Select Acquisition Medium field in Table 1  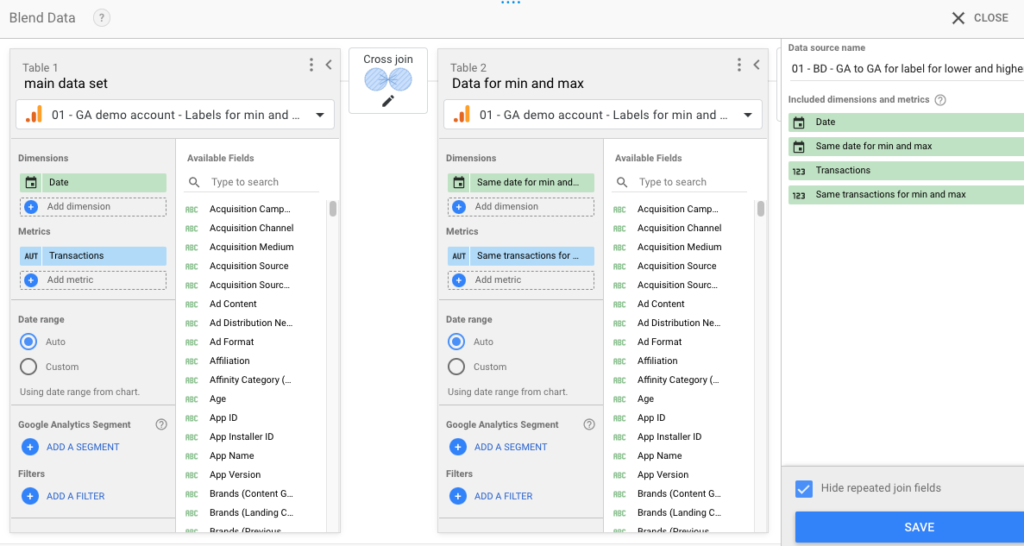251,247
